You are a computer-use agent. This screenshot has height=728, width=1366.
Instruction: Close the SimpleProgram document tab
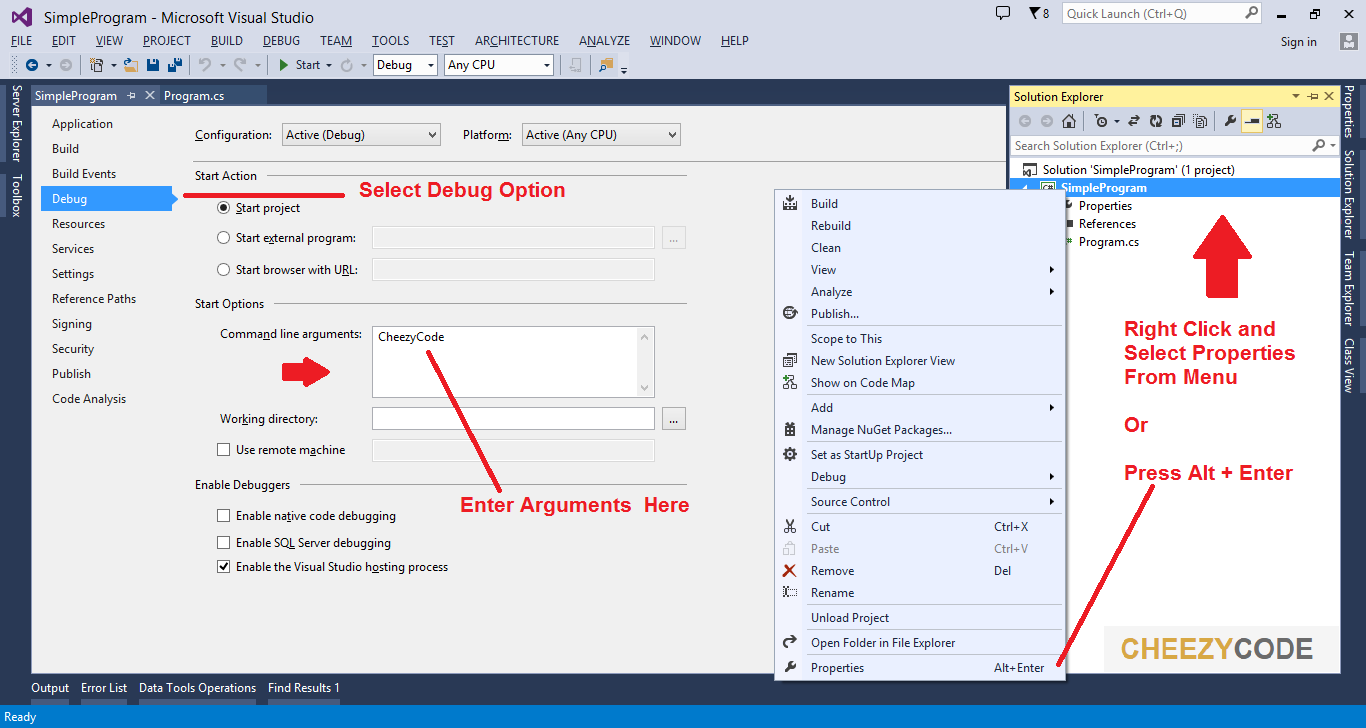(150, 96)
